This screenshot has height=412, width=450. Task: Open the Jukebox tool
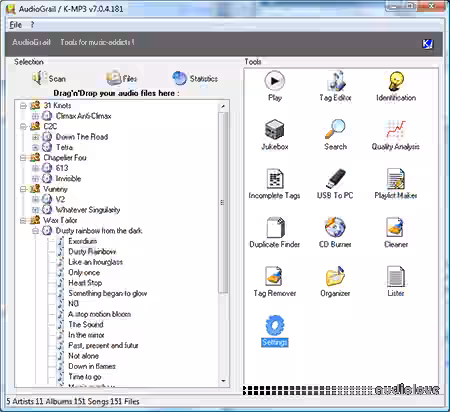click(x=275, y=135)
